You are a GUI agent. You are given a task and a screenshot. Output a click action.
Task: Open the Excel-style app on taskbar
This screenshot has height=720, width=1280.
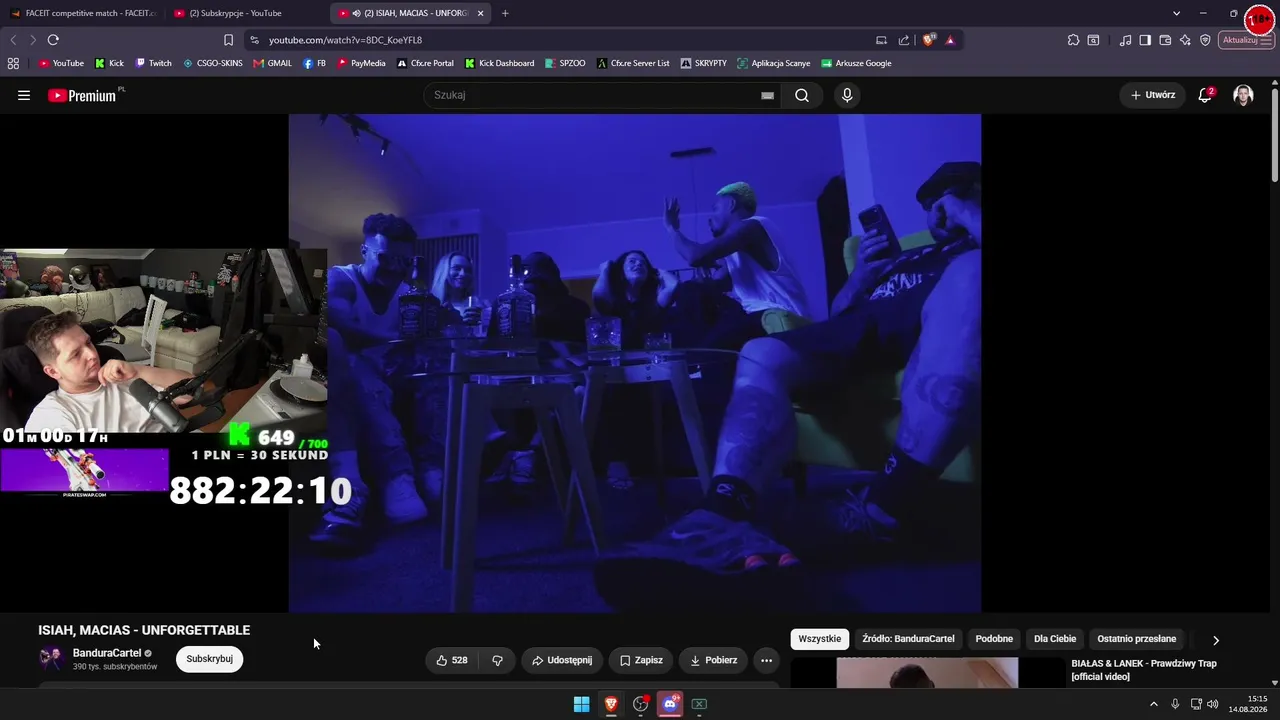point(699,704)
